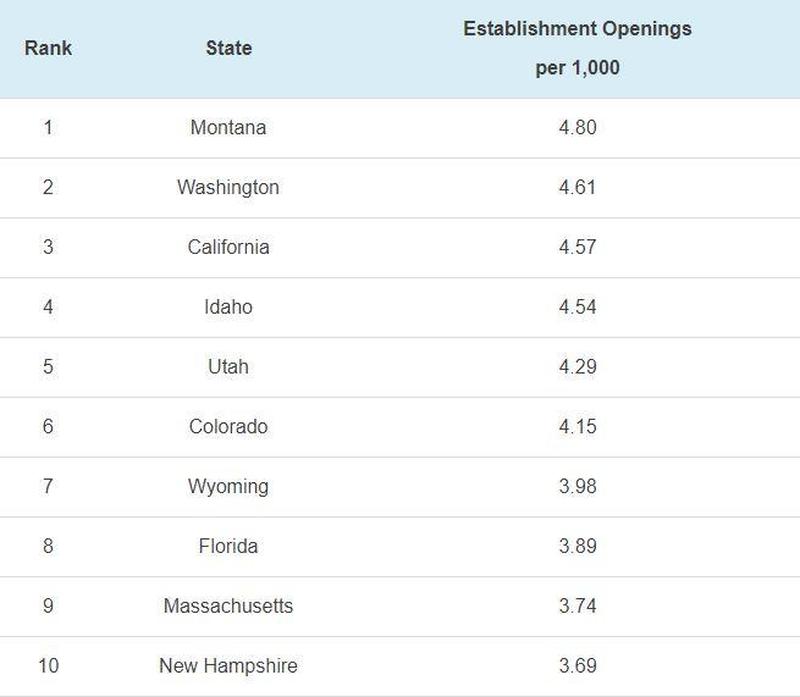Select the Colorado state cell
The image size is (800, 697).
click(228, 427)
